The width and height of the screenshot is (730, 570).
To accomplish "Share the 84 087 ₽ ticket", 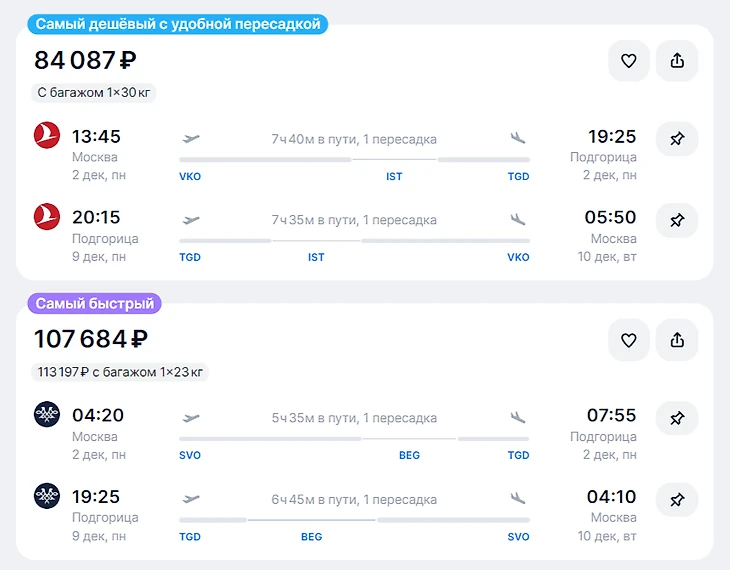I will click(677, 61).
